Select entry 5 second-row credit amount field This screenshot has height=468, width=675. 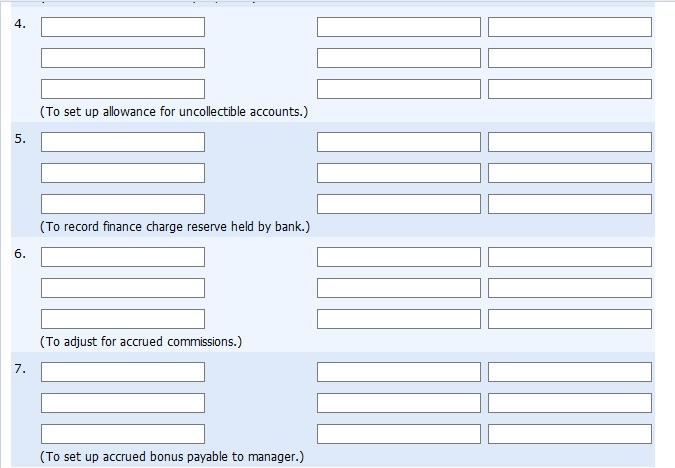(570, 173)
